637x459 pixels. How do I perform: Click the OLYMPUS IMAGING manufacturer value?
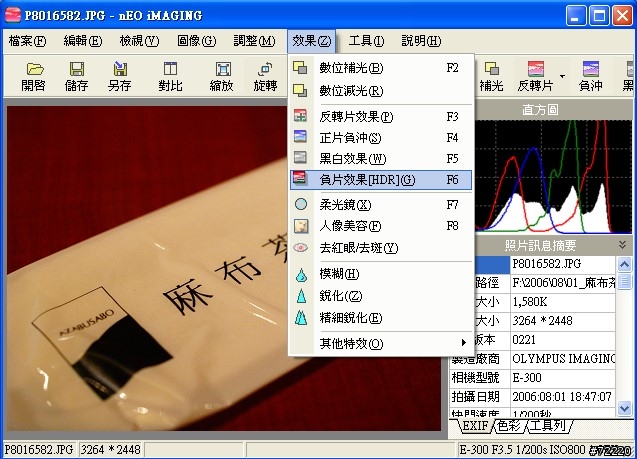[x=562, y=359]
